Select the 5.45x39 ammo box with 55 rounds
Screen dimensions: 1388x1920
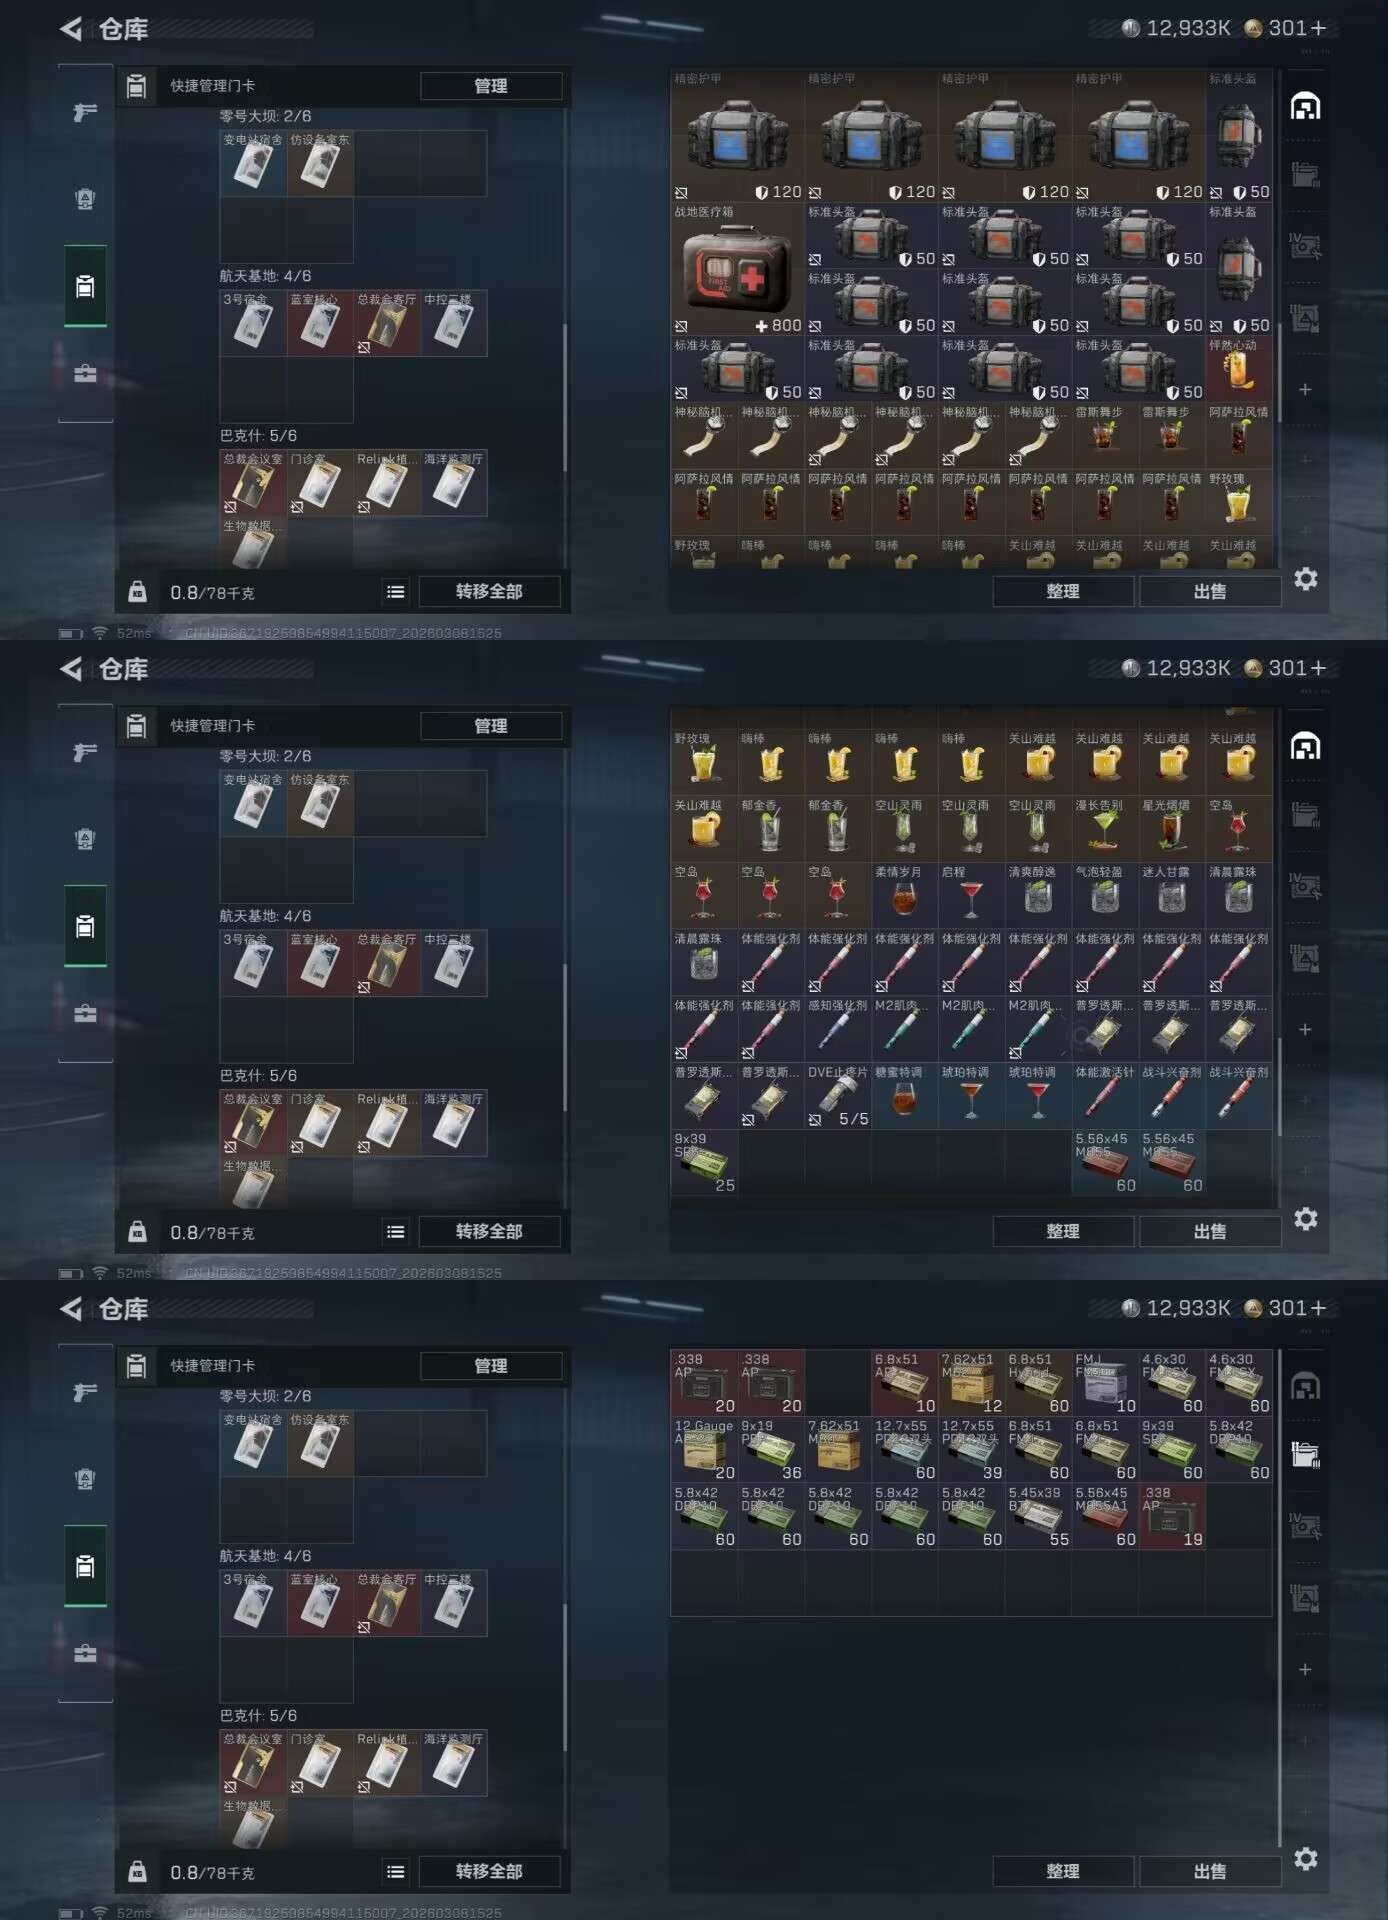[1037, 1516]
